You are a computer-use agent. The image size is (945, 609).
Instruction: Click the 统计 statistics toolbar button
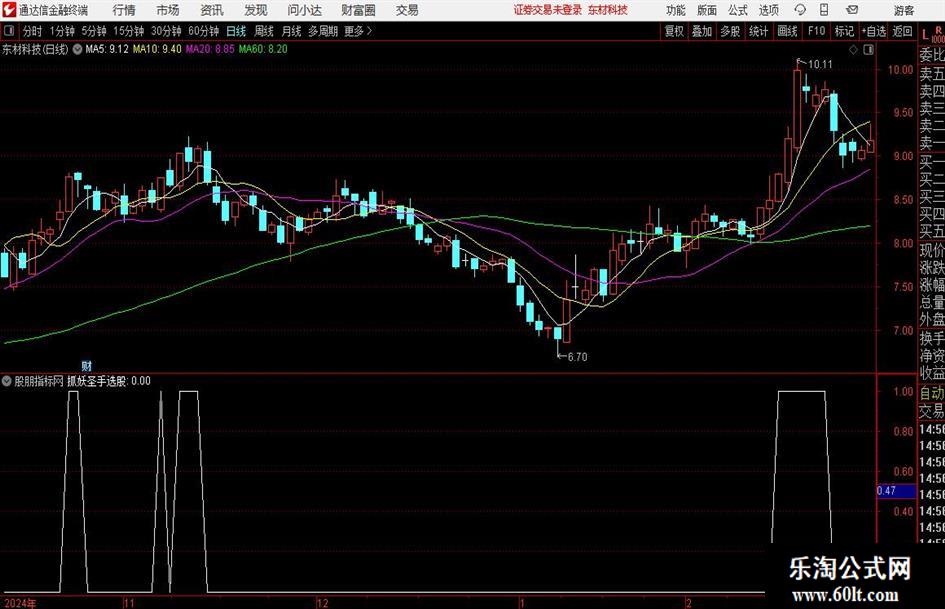[758, 31]
